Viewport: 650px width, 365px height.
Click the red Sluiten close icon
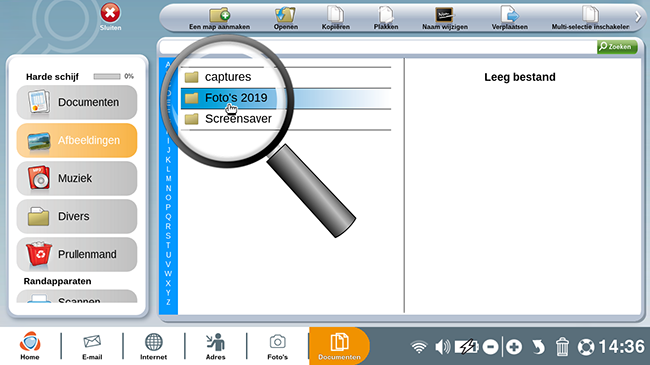tap(110, 13)
